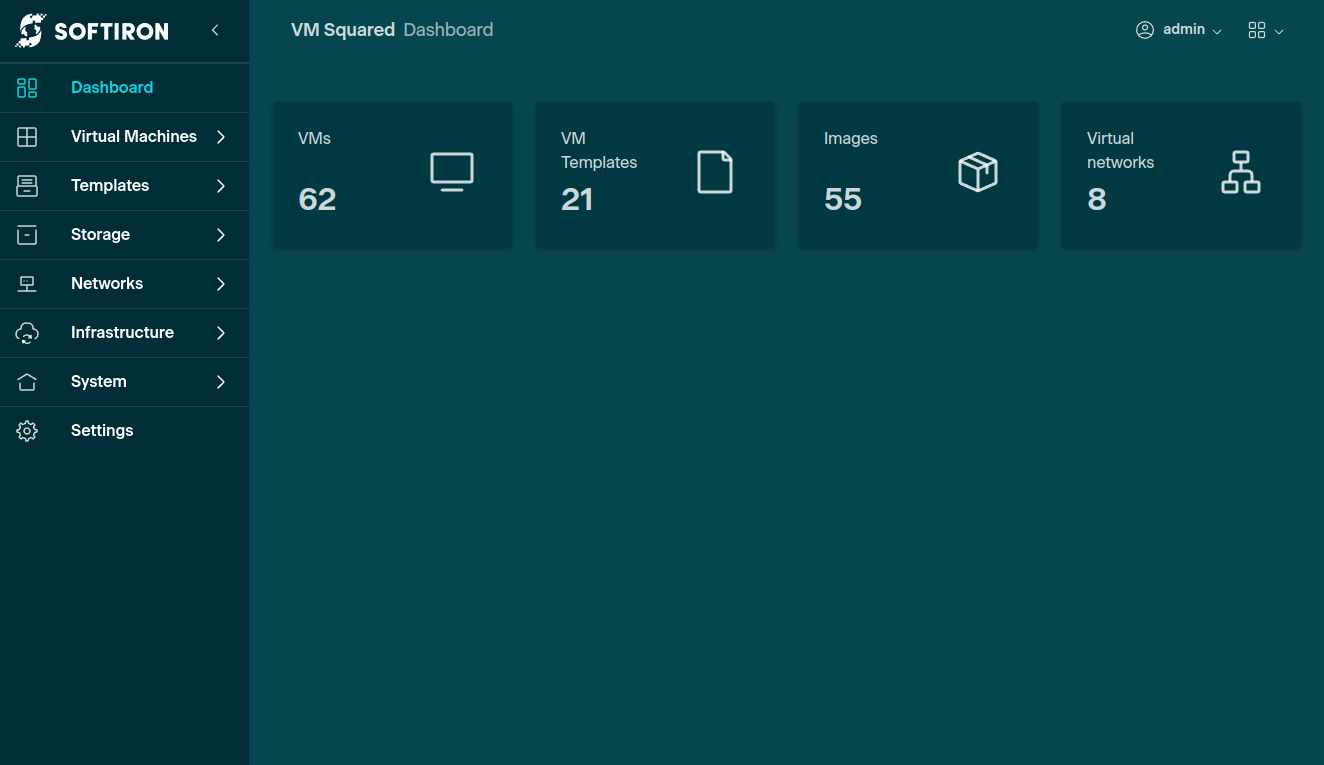
Task: Open the Images count 55 card
Action: tap(917, 175)
